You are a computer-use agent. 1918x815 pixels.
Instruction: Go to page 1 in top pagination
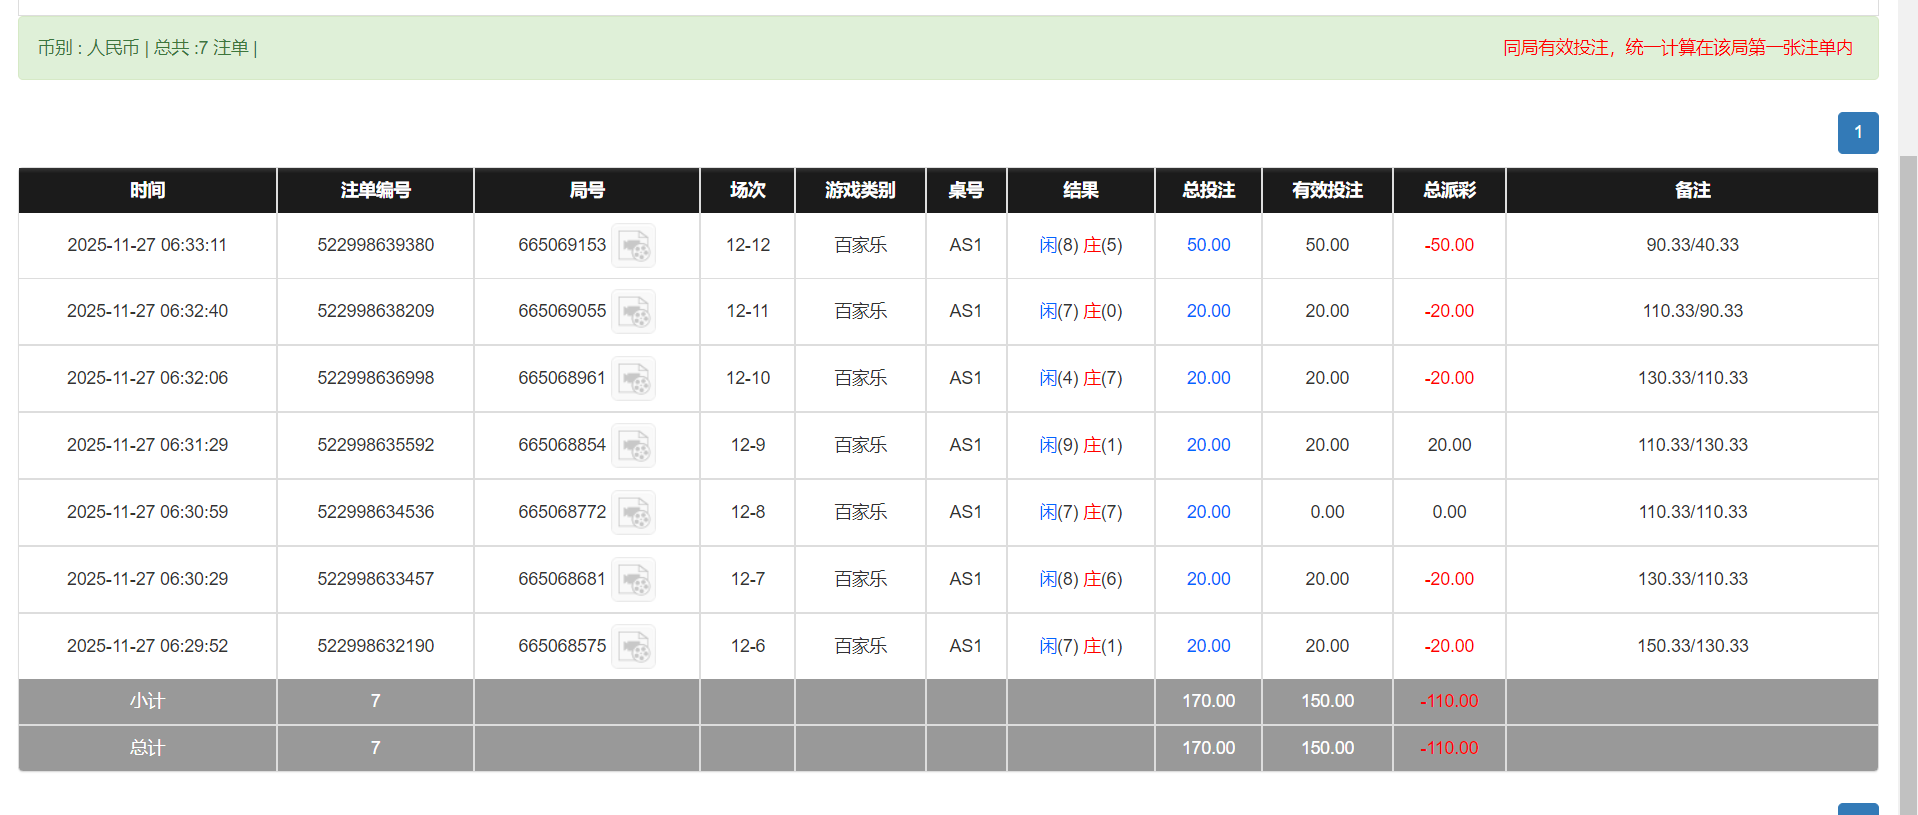(1858, 133)
